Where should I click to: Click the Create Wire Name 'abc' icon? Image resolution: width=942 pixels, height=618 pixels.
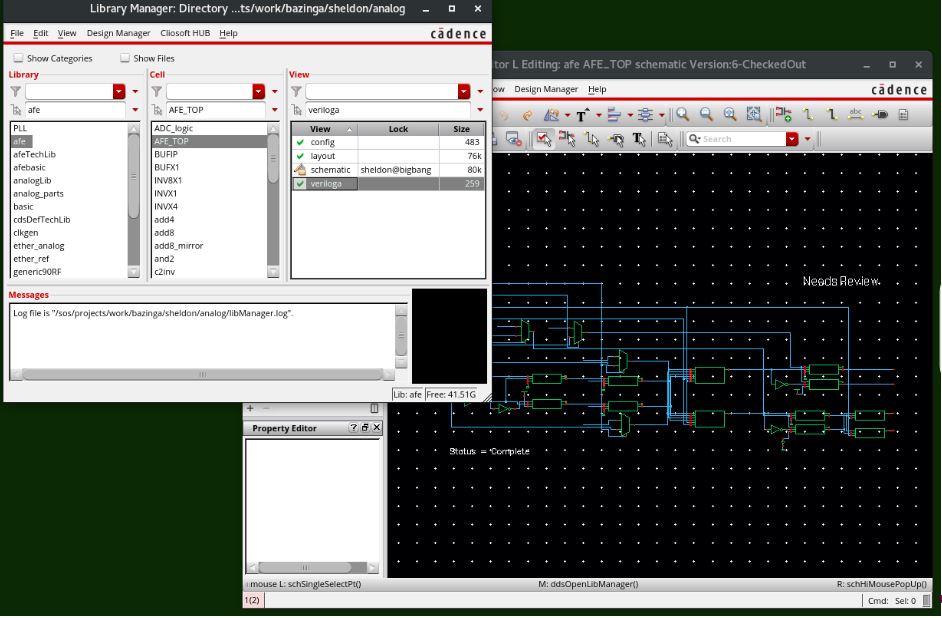tap(856, 115)
